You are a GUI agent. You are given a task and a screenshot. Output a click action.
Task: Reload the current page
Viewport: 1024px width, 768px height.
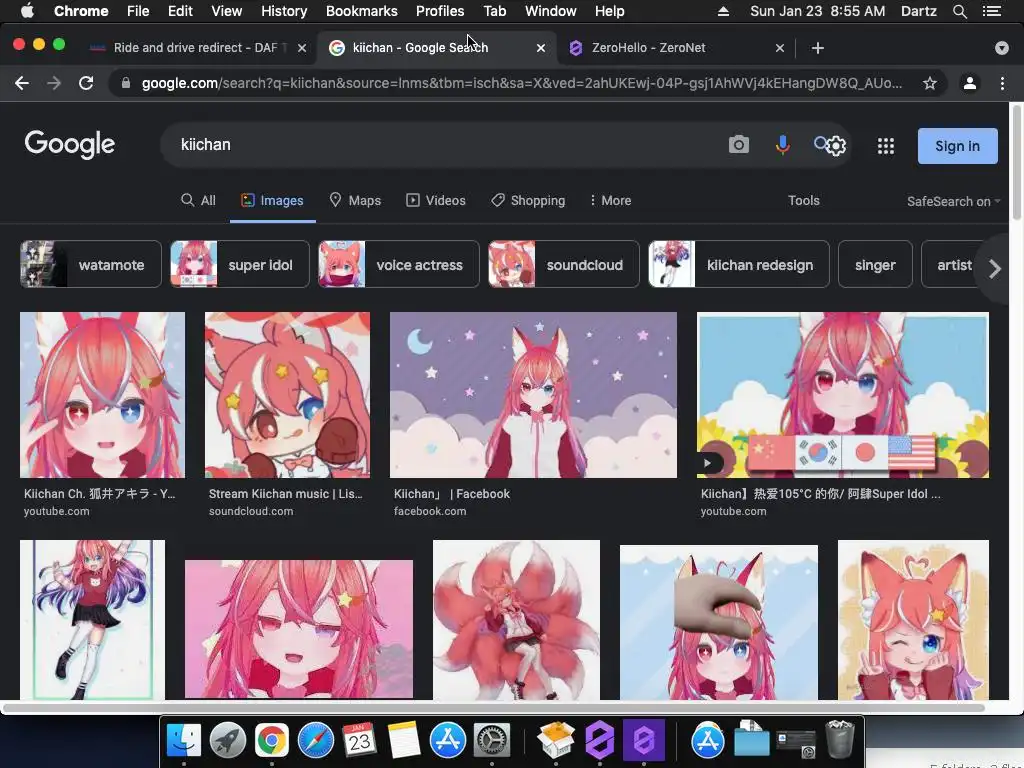86,83
